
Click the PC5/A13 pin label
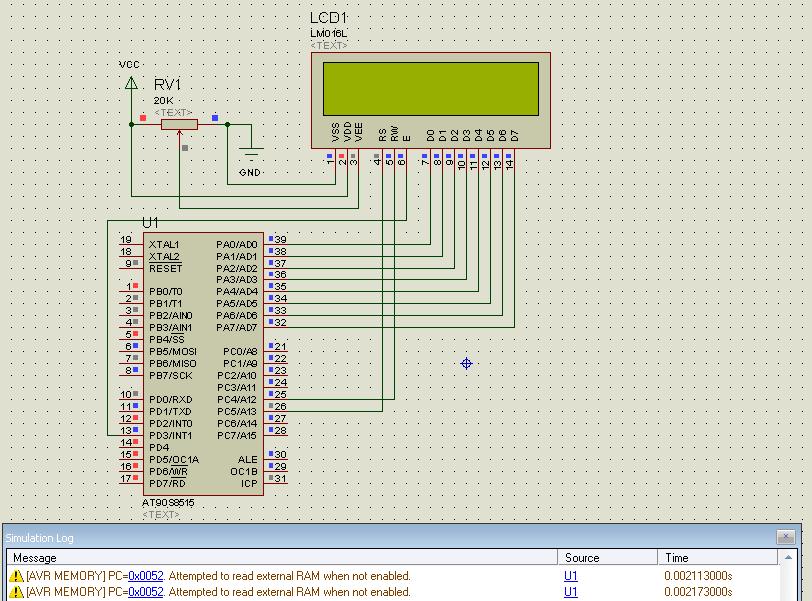[x=237, y=412]
